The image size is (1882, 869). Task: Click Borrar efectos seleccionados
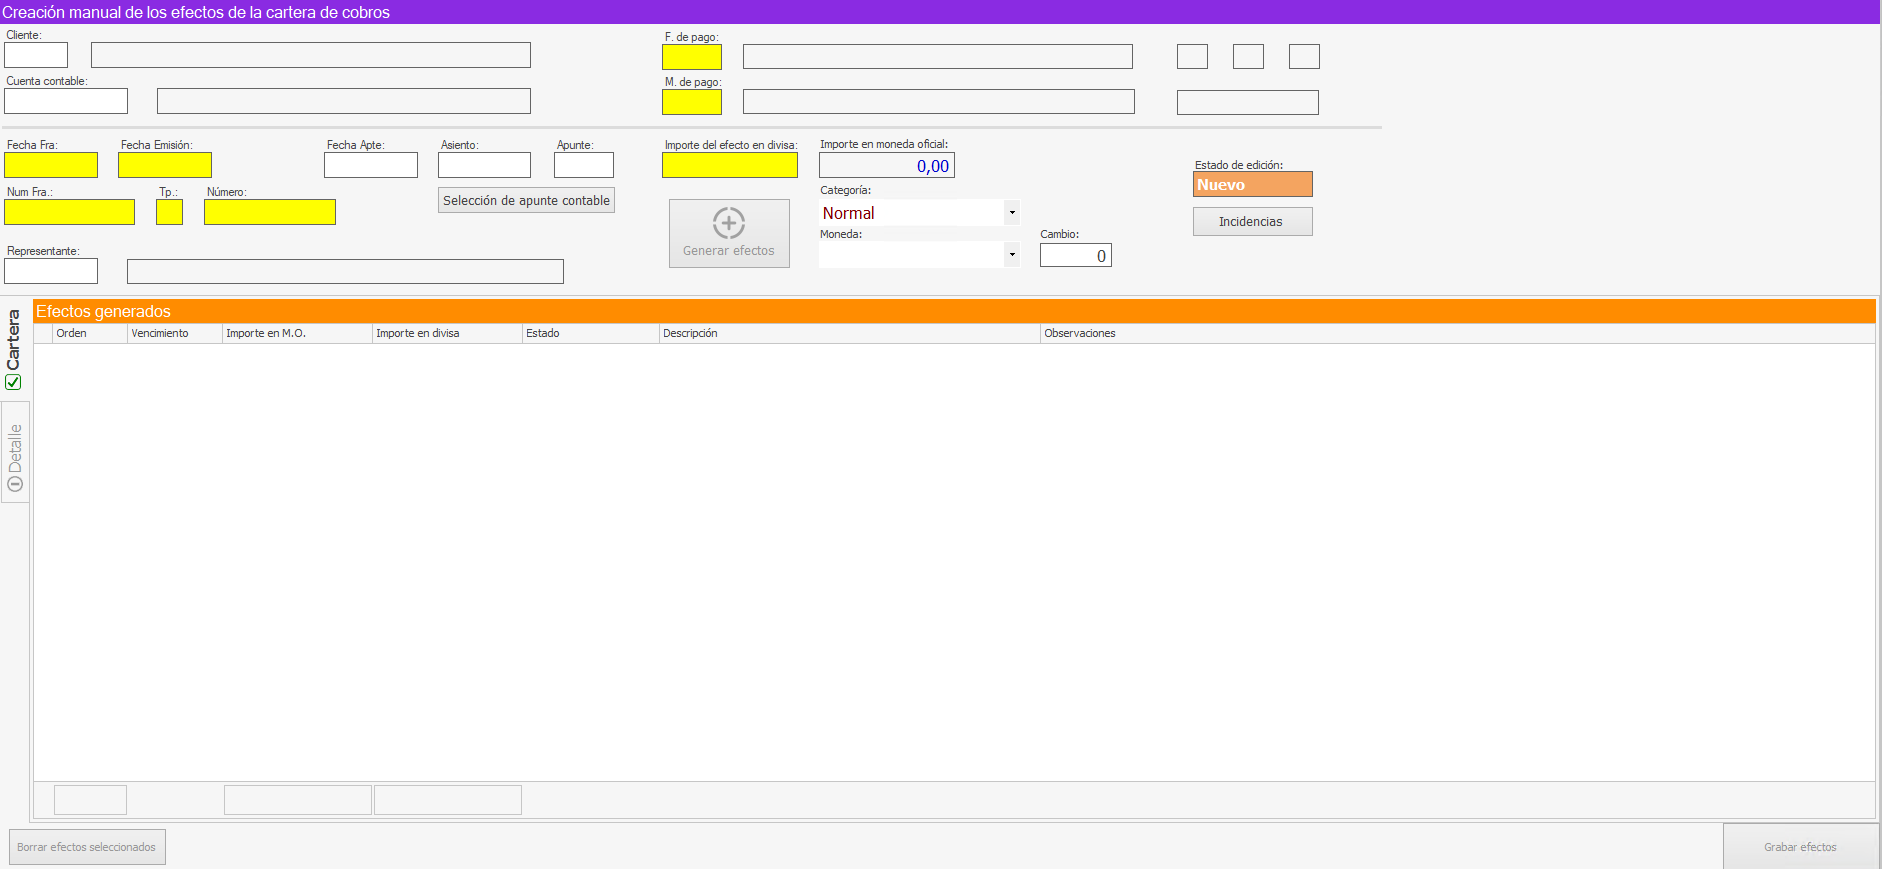coord(87,847)
